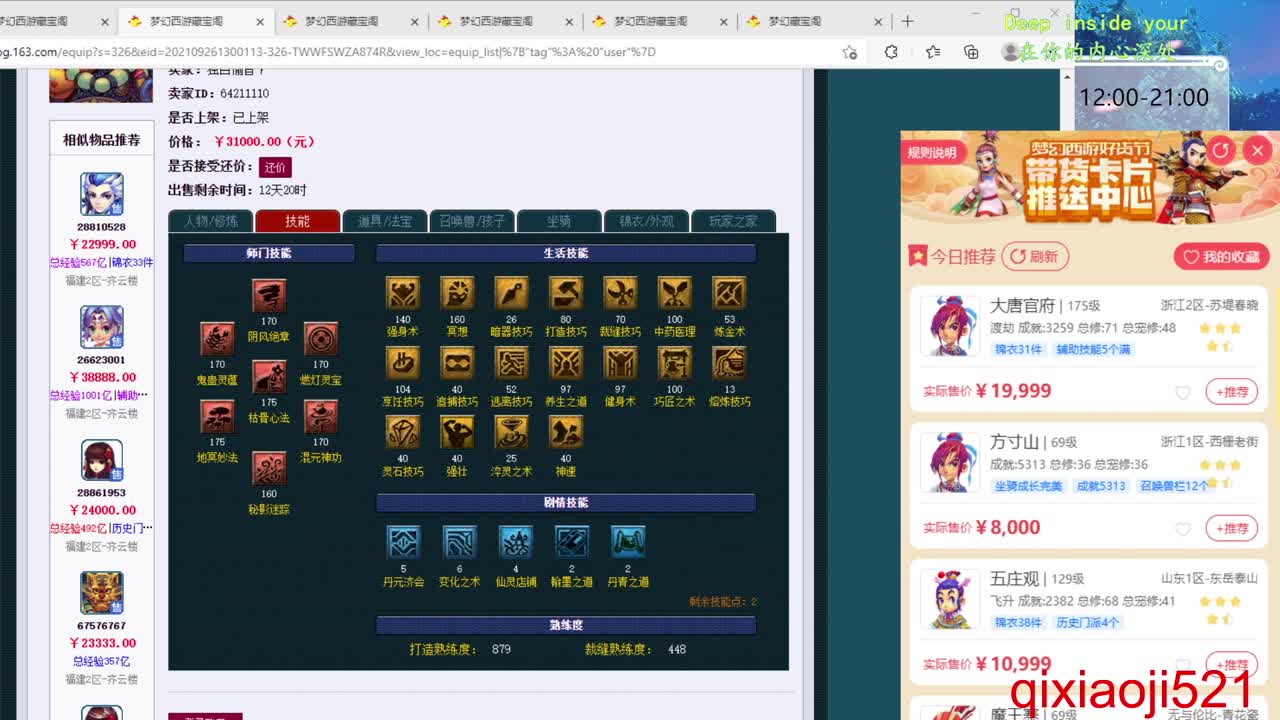Open 我的收藏 favorites
This screenshot has height=720, width=1280.
point(1221,257)
